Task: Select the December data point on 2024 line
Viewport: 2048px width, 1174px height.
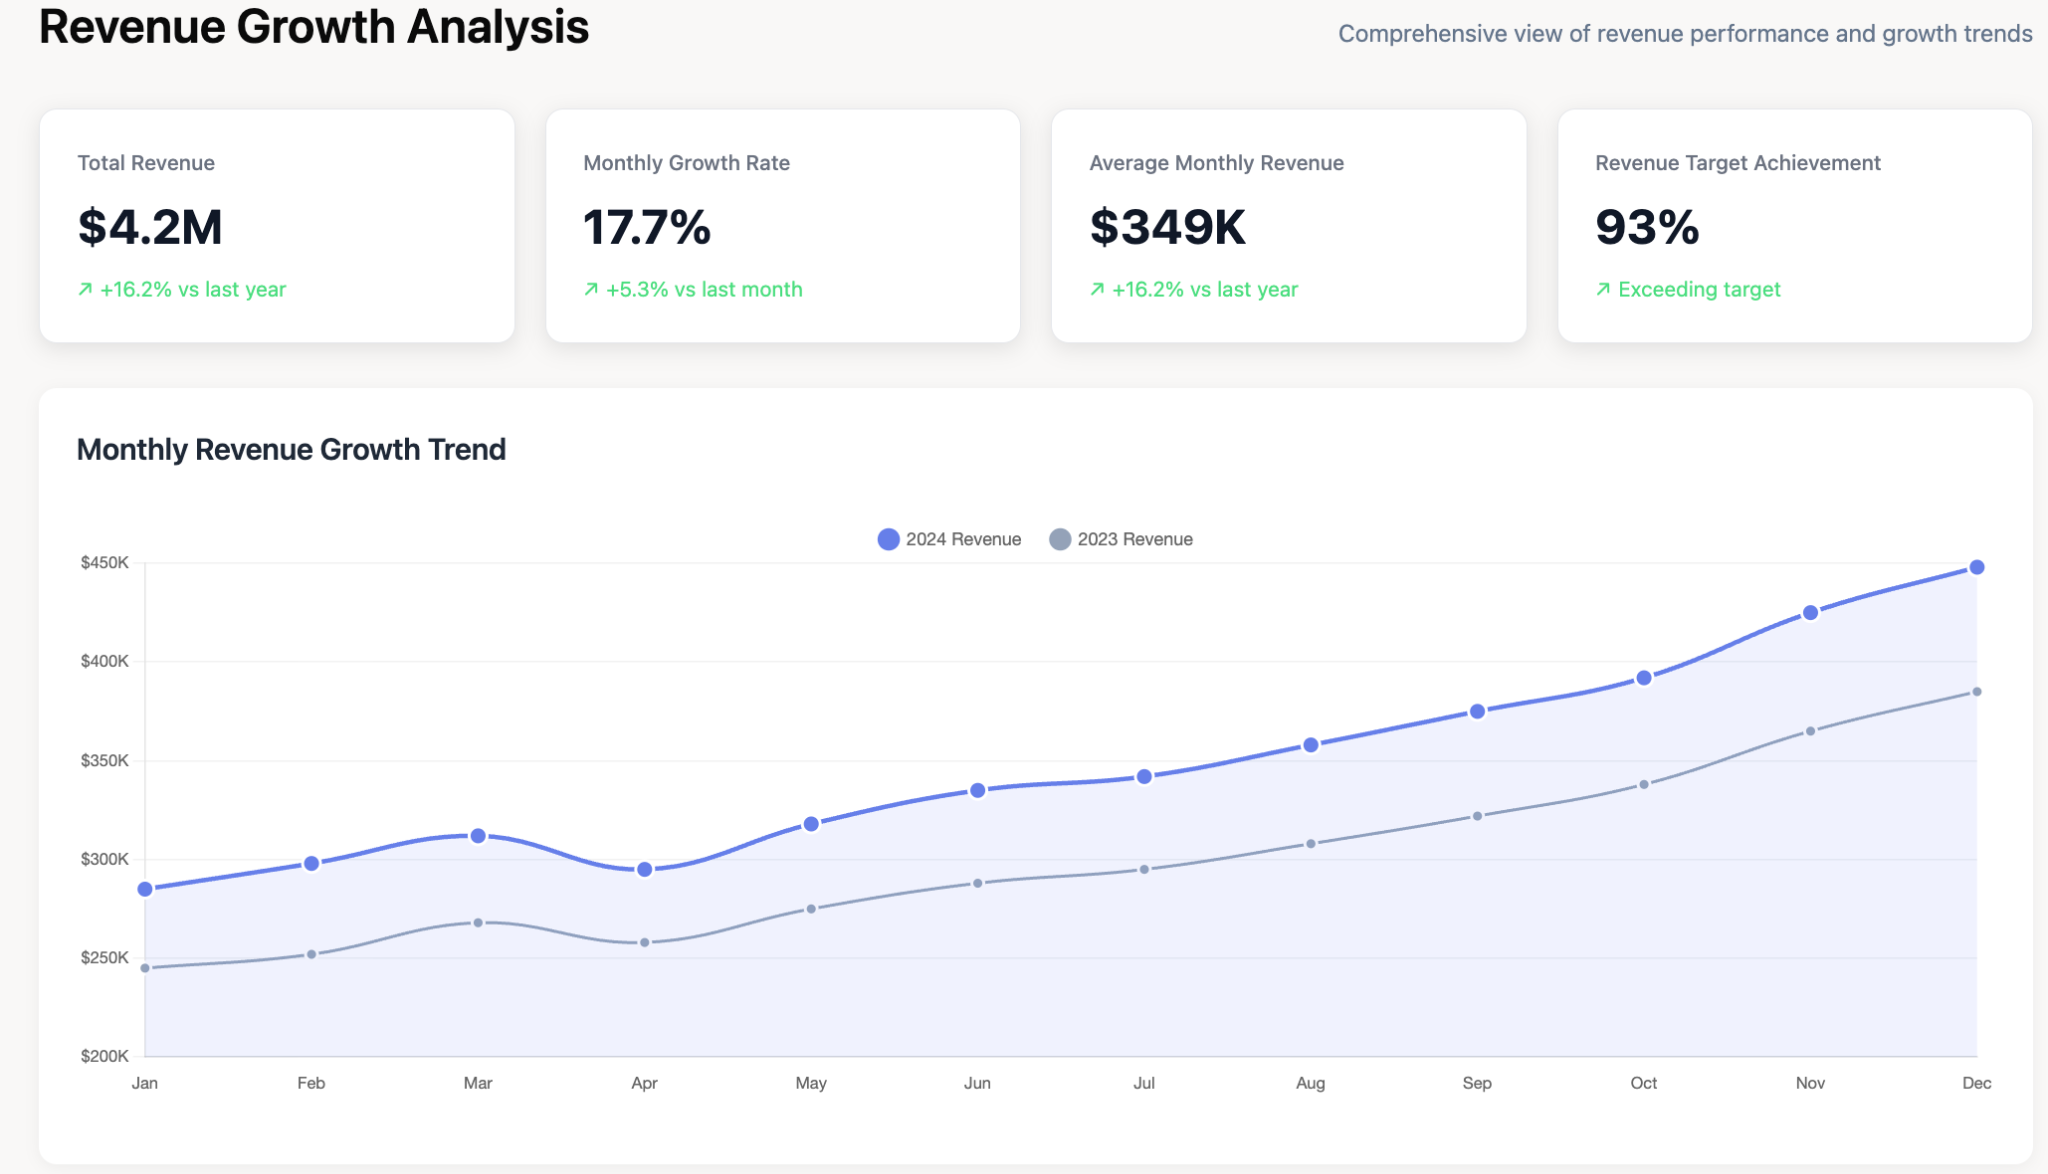Action: click(x=1975, y=566)
